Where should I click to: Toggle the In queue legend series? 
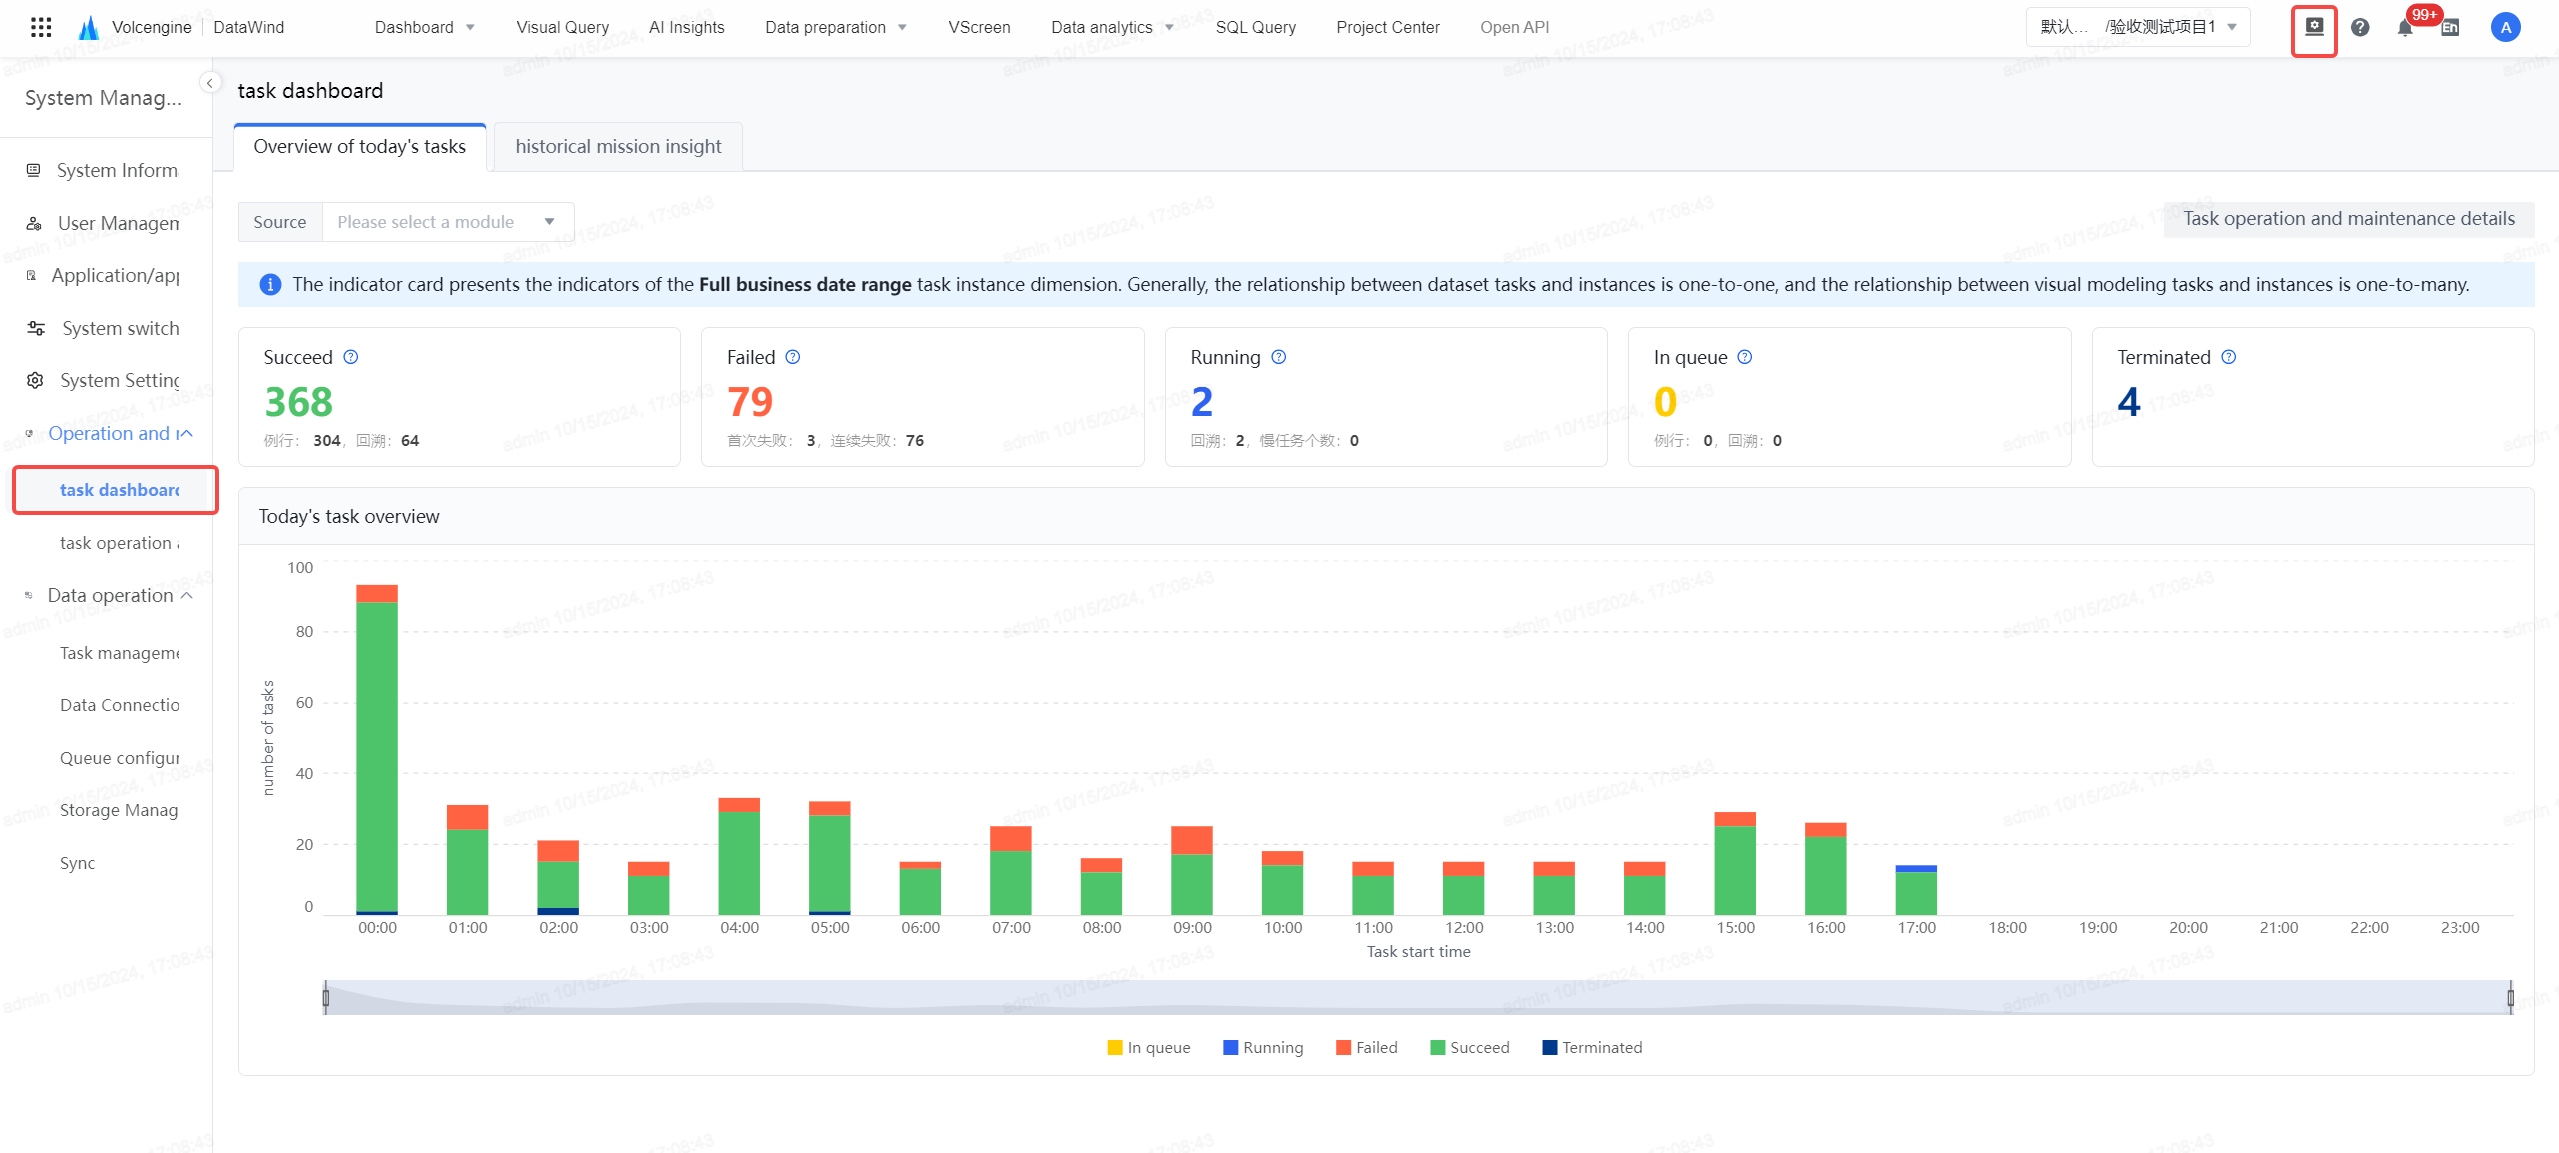[x=1149, y=1047]
